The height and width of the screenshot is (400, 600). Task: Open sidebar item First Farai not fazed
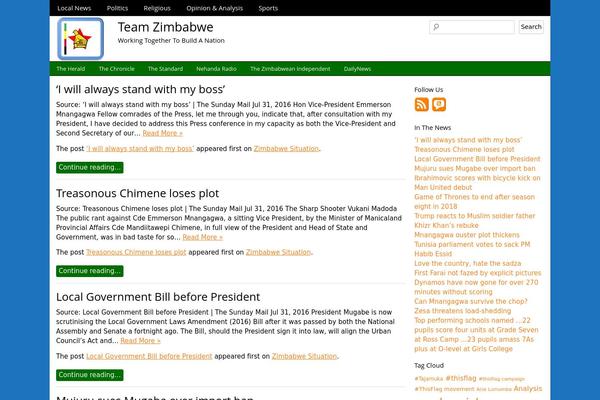point(478,273)
